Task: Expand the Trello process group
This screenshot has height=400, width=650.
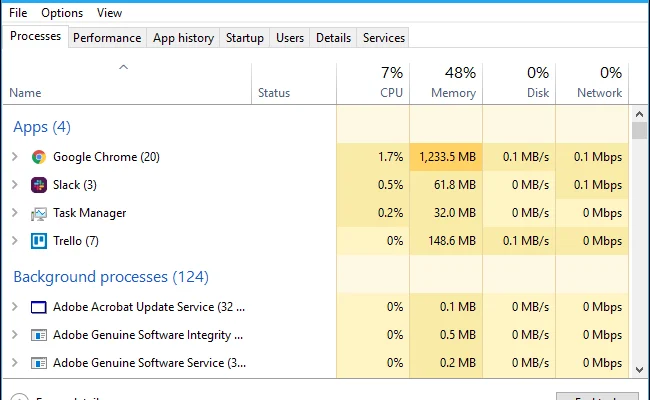Action: click(x=15, y=240)
